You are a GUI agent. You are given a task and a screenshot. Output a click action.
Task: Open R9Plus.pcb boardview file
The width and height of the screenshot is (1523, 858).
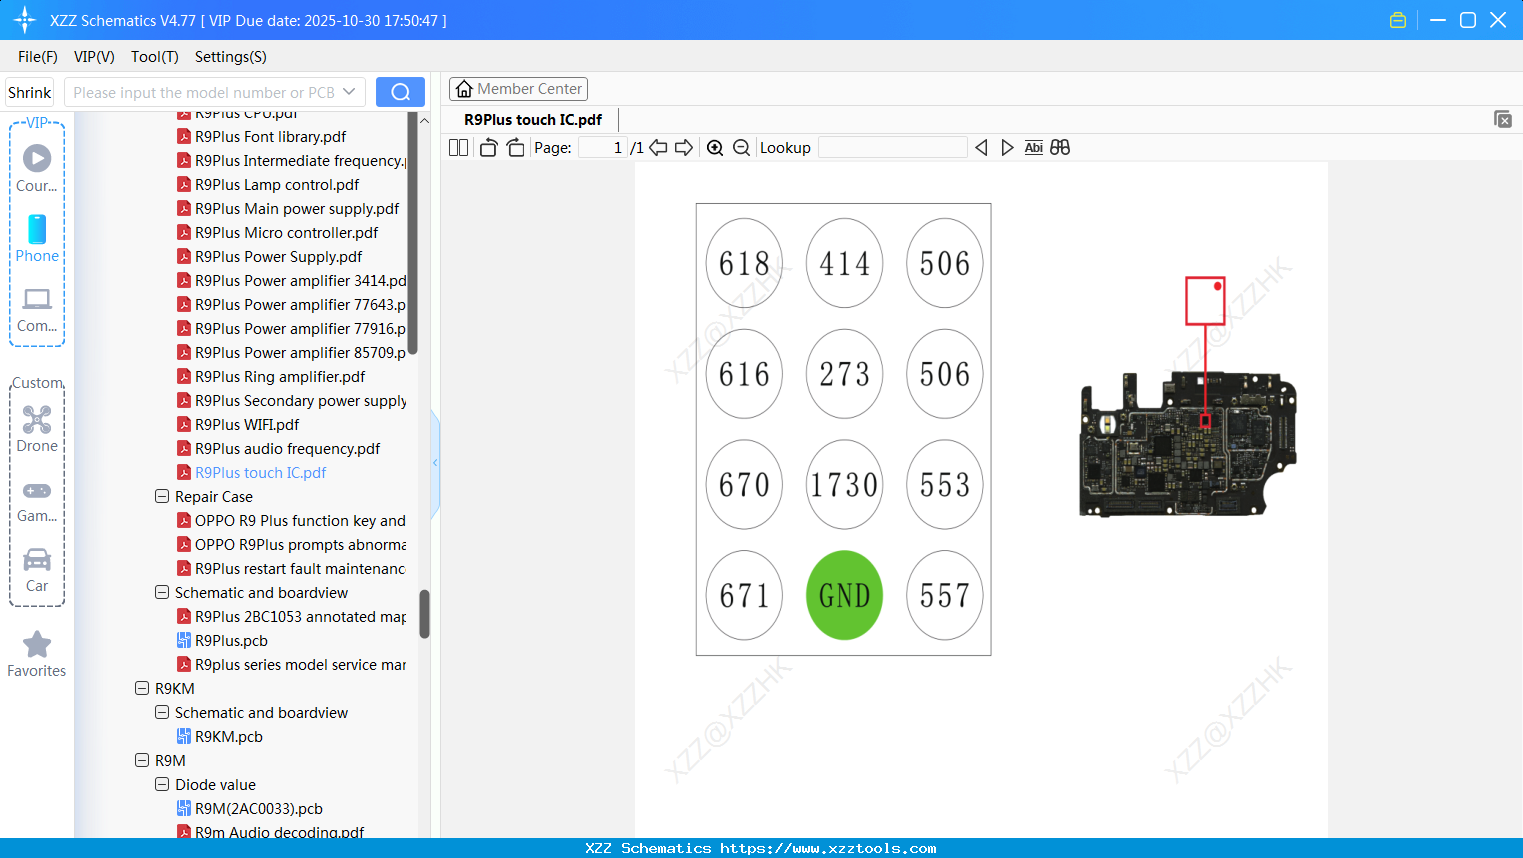point(231,641)
